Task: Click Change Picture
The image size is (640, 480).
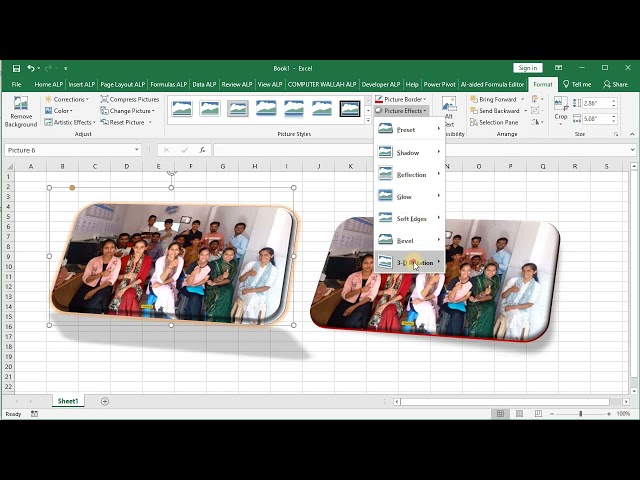Action: click(127, 111)
